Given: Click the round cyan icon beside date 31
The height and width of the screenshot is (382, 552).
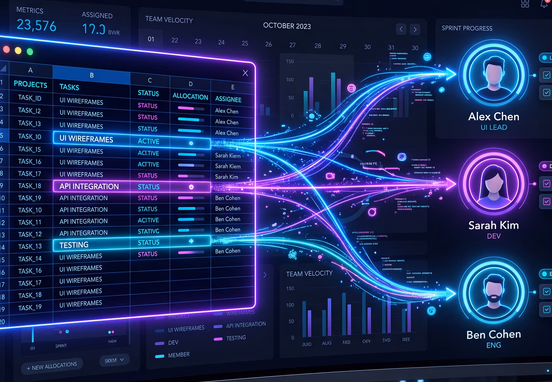Looking at the screenshot, I should click(x=427, y=56).
